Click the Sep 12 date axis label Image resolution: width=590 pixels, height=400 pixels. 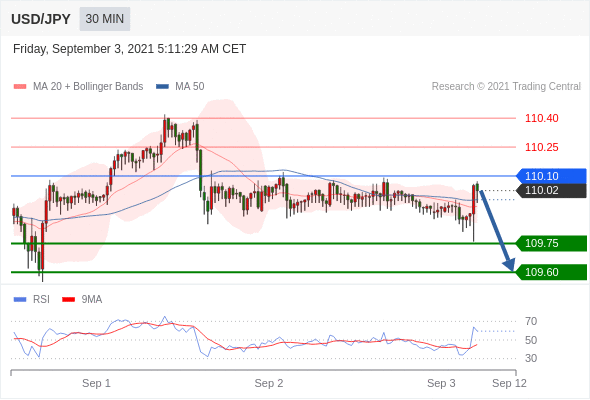click(x=509, y=383)
